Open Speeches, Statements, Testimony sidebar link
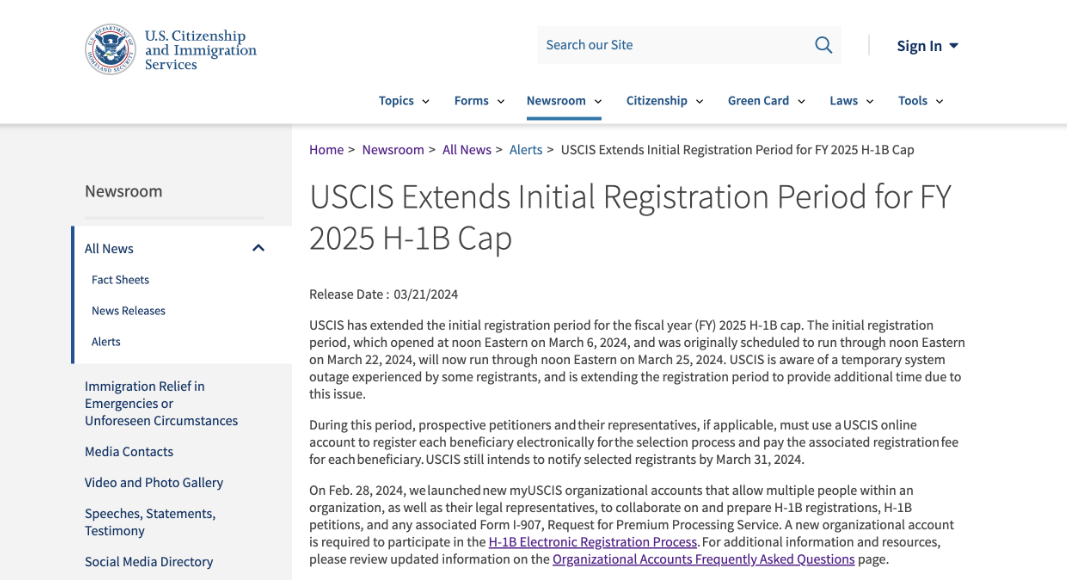Viewport: 1067px width, 581px height. (150, 522)
